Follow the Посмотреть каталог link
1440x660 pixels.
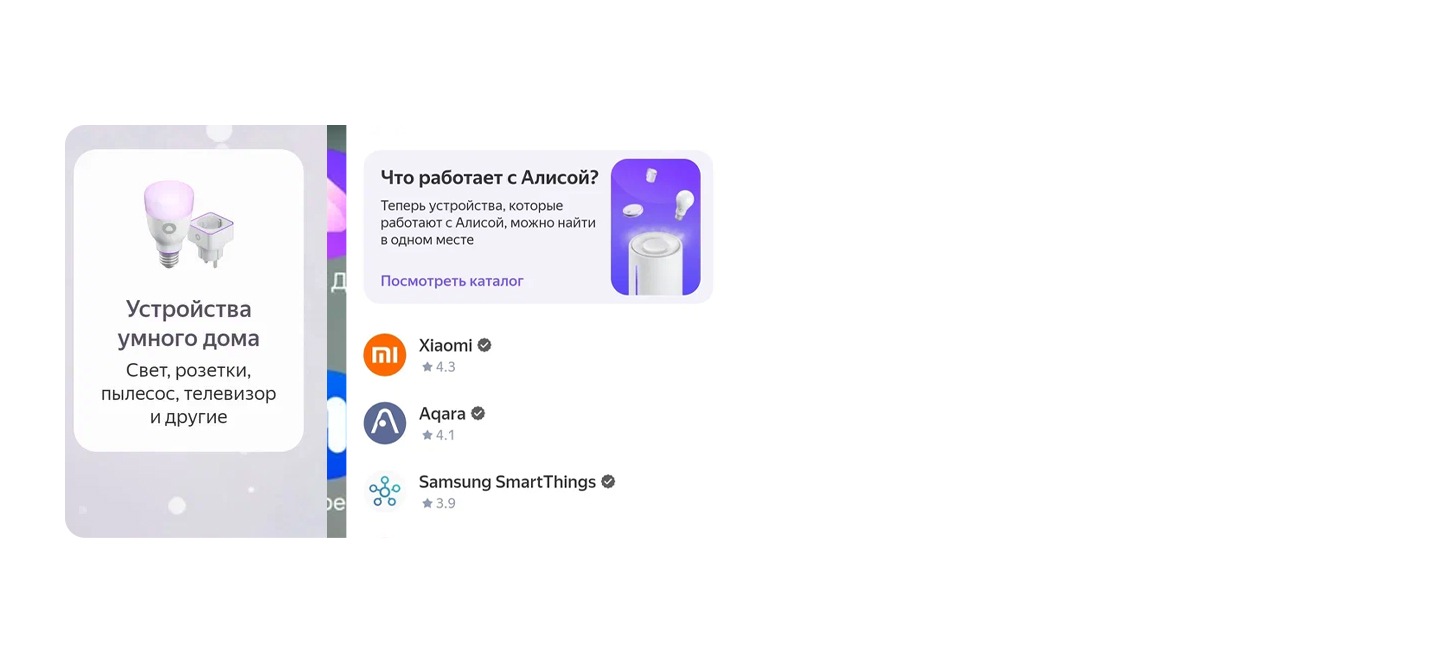[452, 281]
